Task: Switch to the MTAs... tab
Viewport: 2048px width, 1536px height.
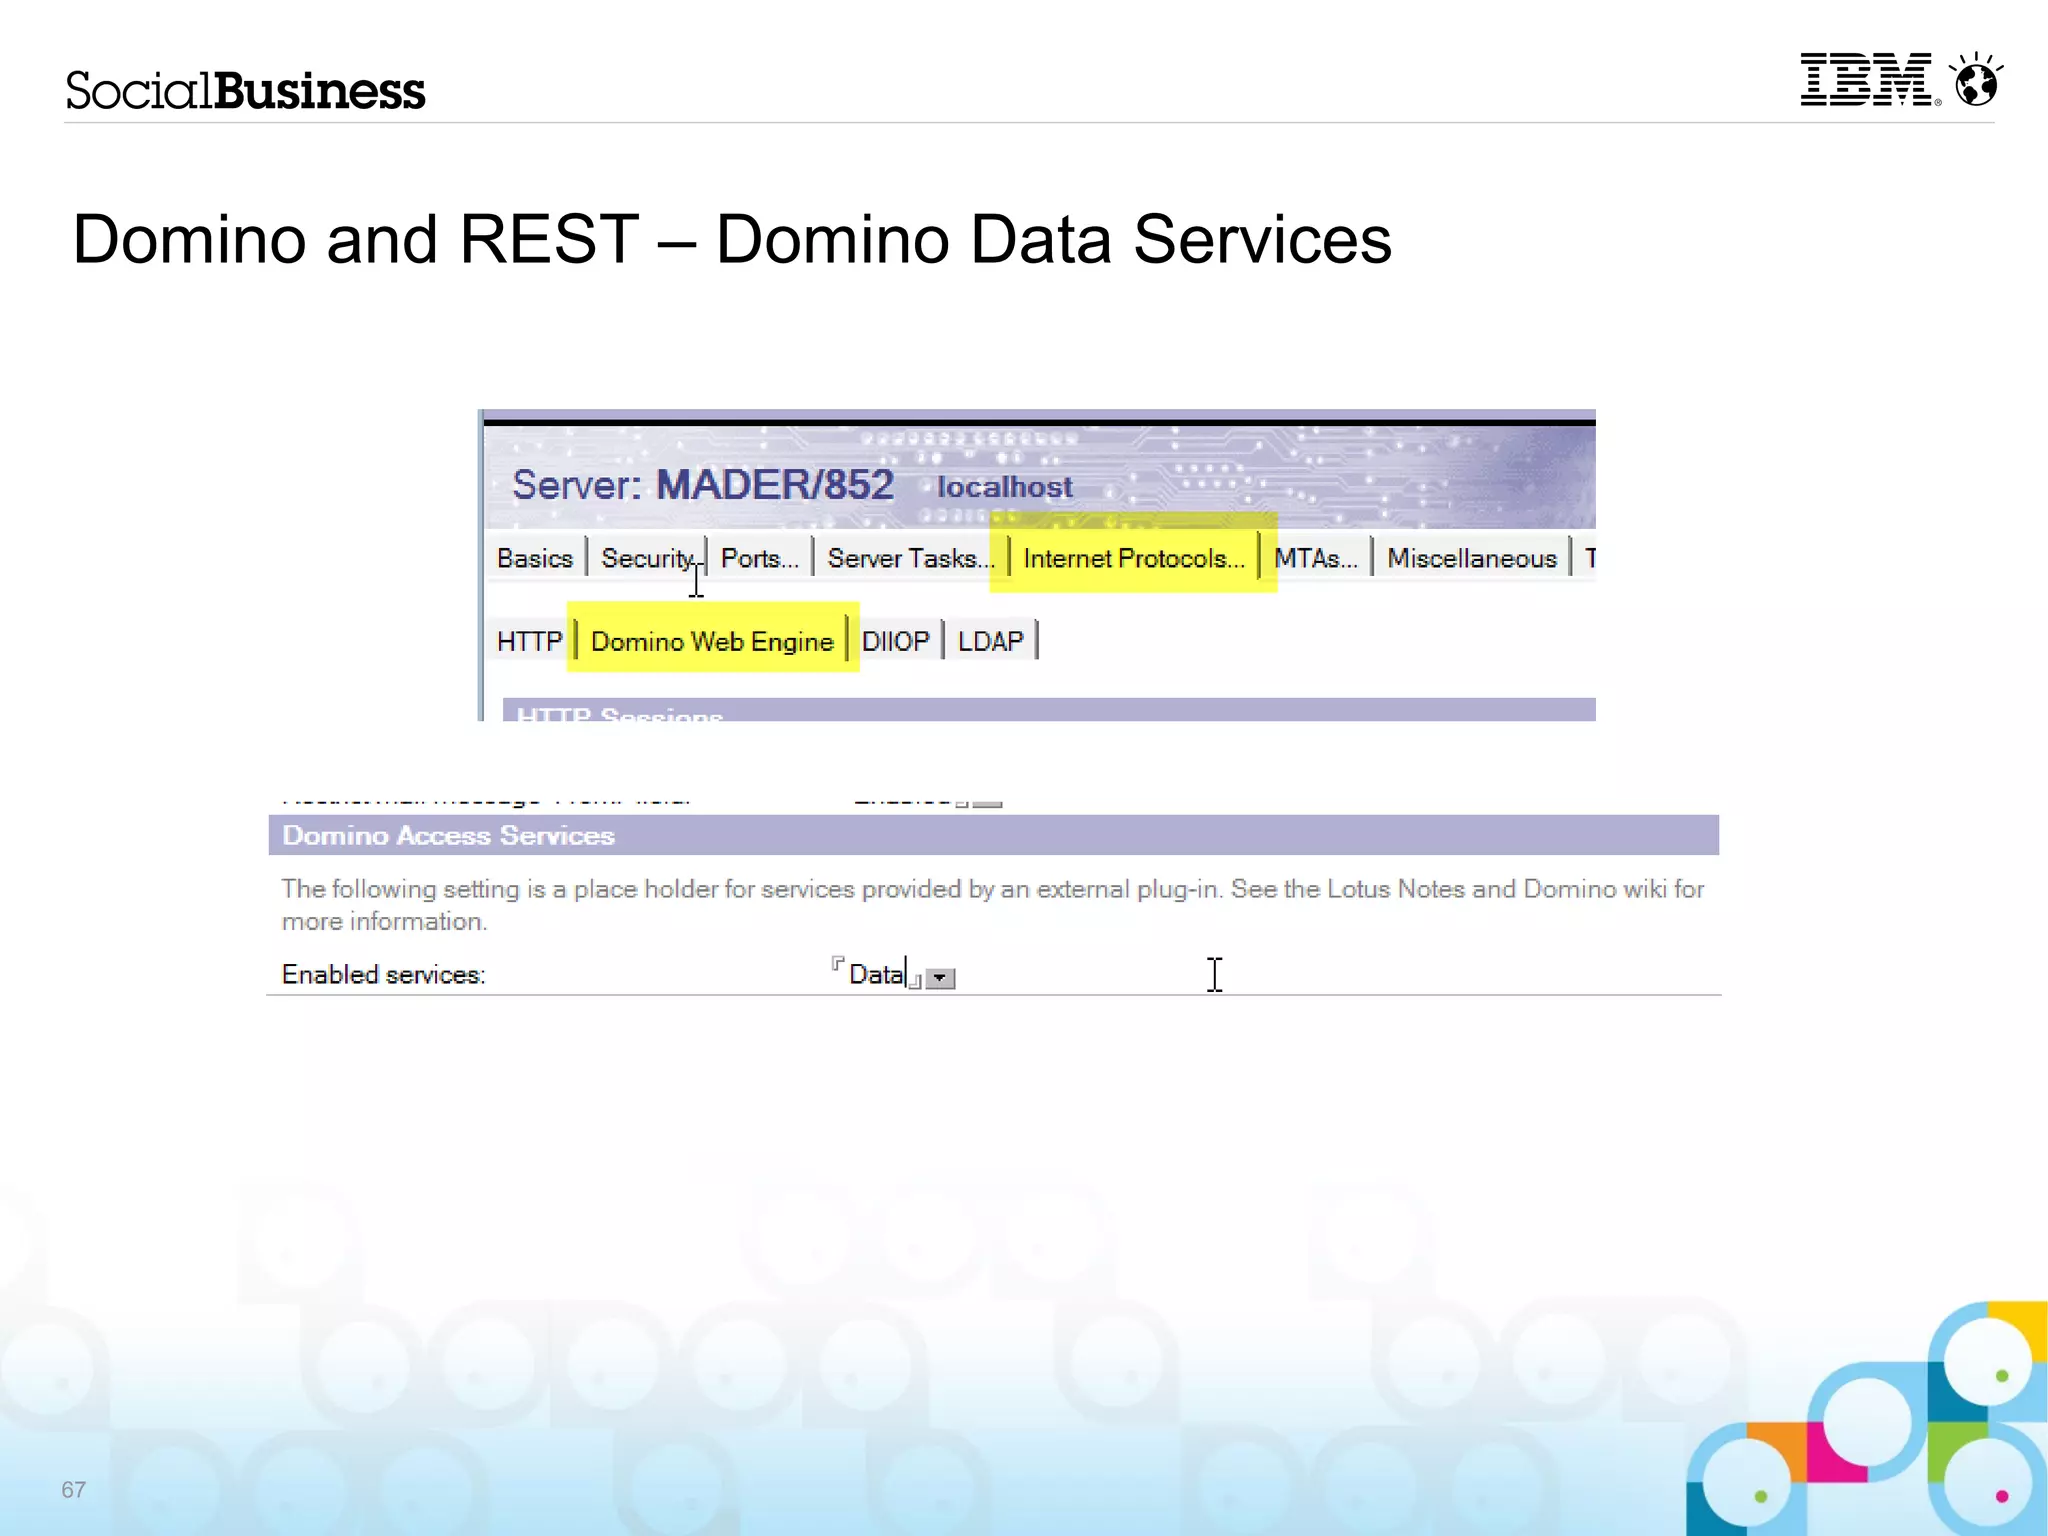Action: point(1316,558)
